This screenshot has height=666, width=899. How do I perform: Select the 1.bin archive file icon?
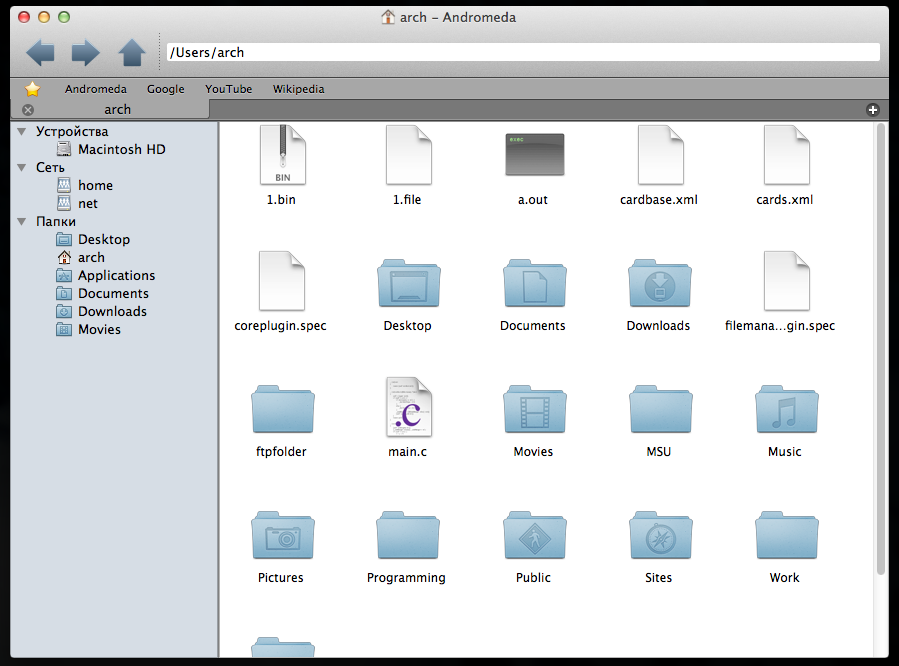coord(282,155)
